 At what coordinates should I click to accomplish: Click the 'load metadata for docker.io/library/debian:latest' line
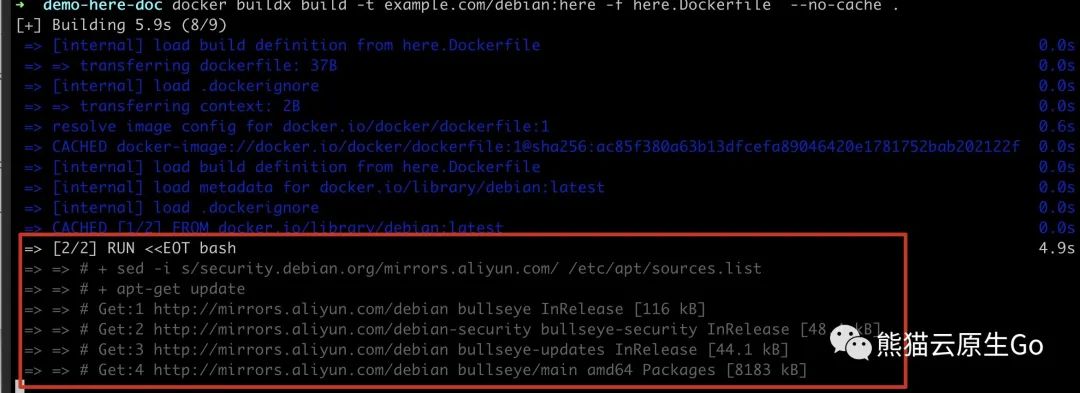tap(314, 187)
